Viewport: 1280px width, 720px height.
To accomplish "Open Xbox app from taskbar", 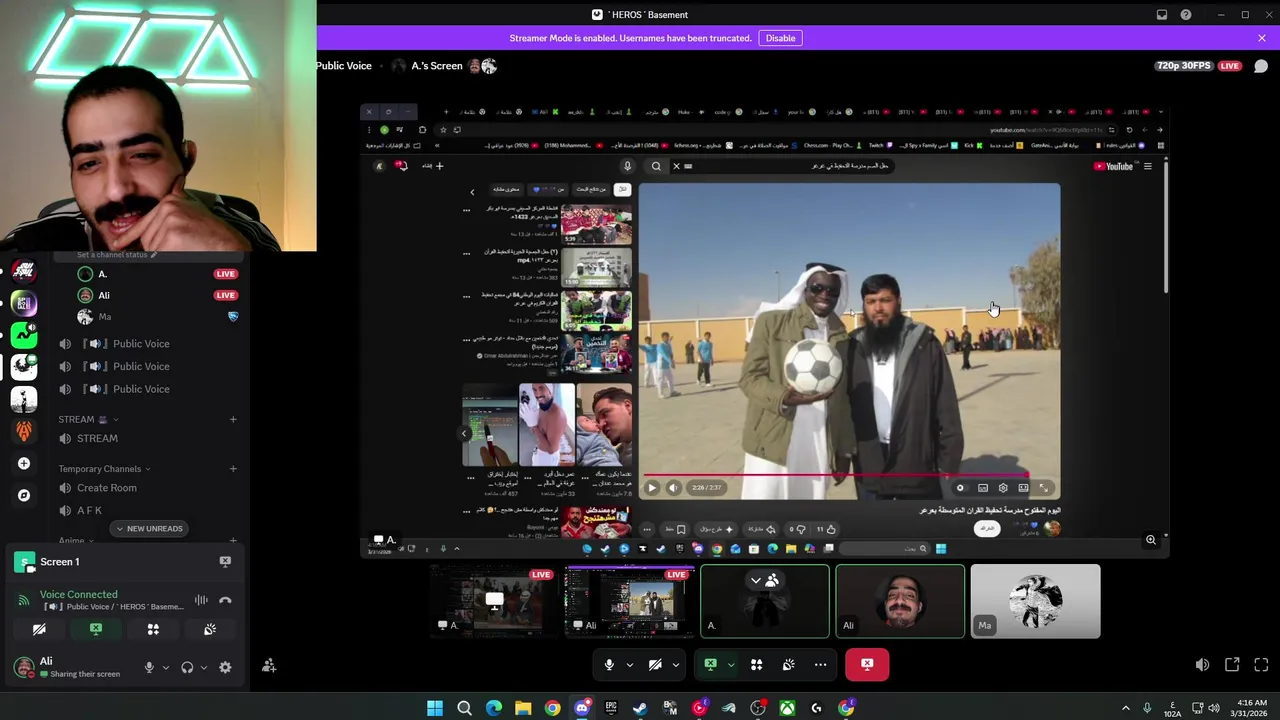I will click(788, 708).
